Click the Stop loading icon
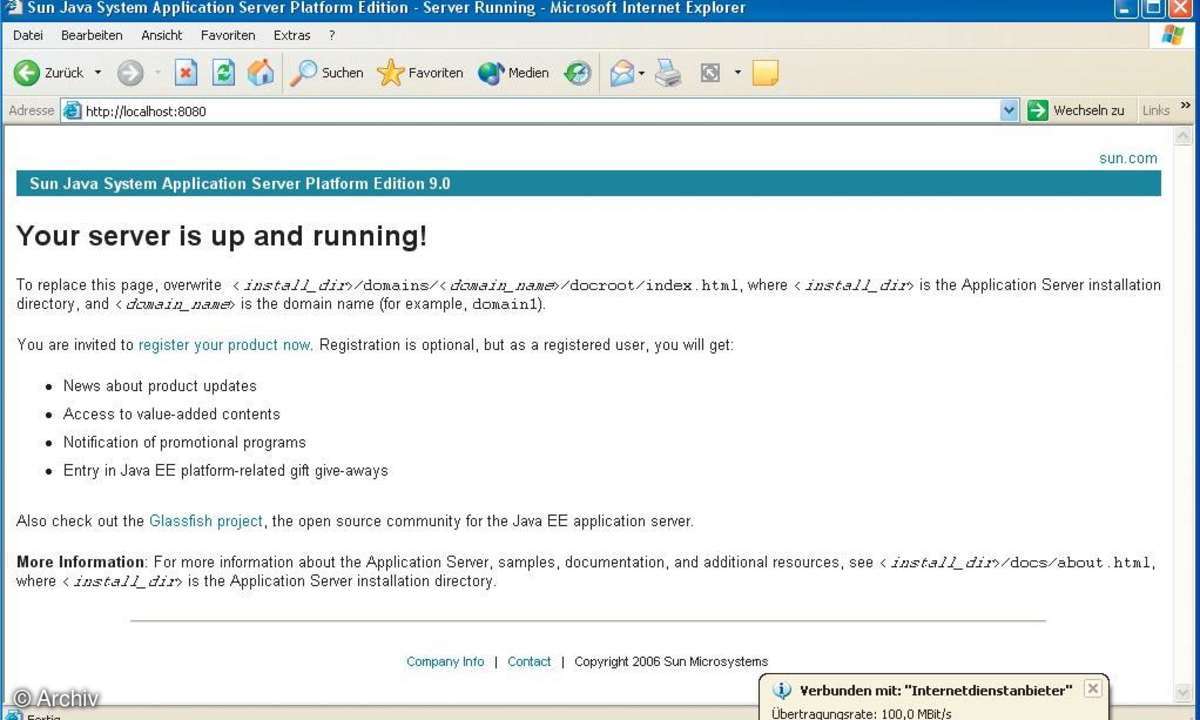 click(186, 73)
